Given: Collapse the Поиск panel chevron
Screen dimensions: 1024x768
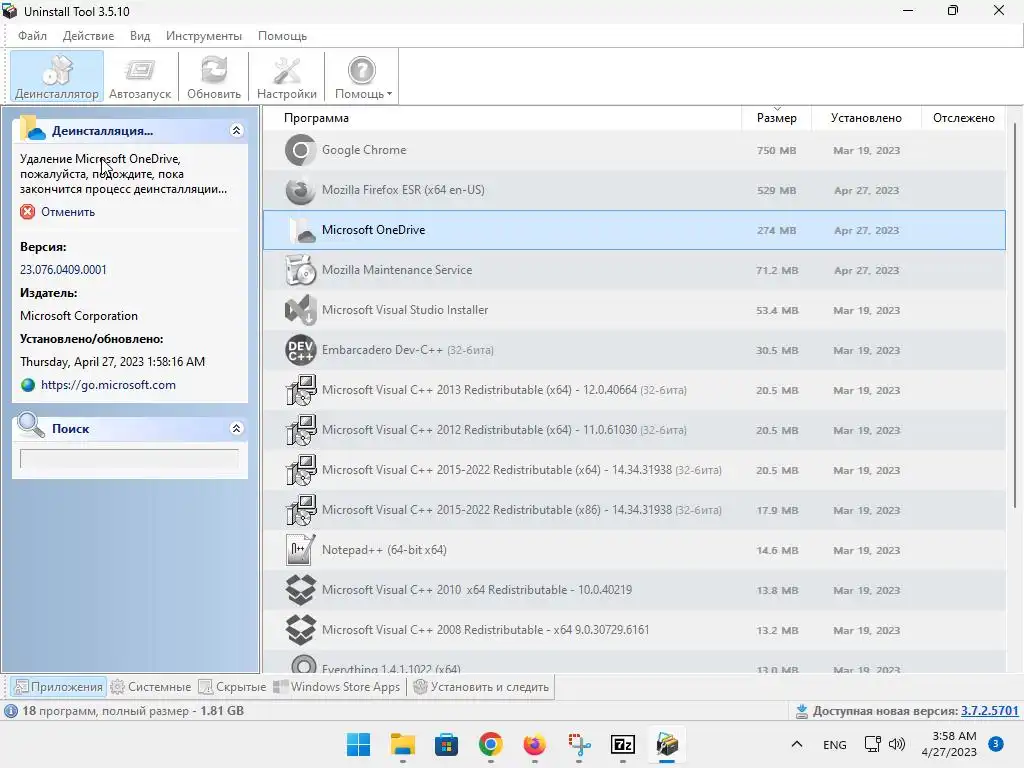Looking at the screenshot, I should tap(236, 428).
